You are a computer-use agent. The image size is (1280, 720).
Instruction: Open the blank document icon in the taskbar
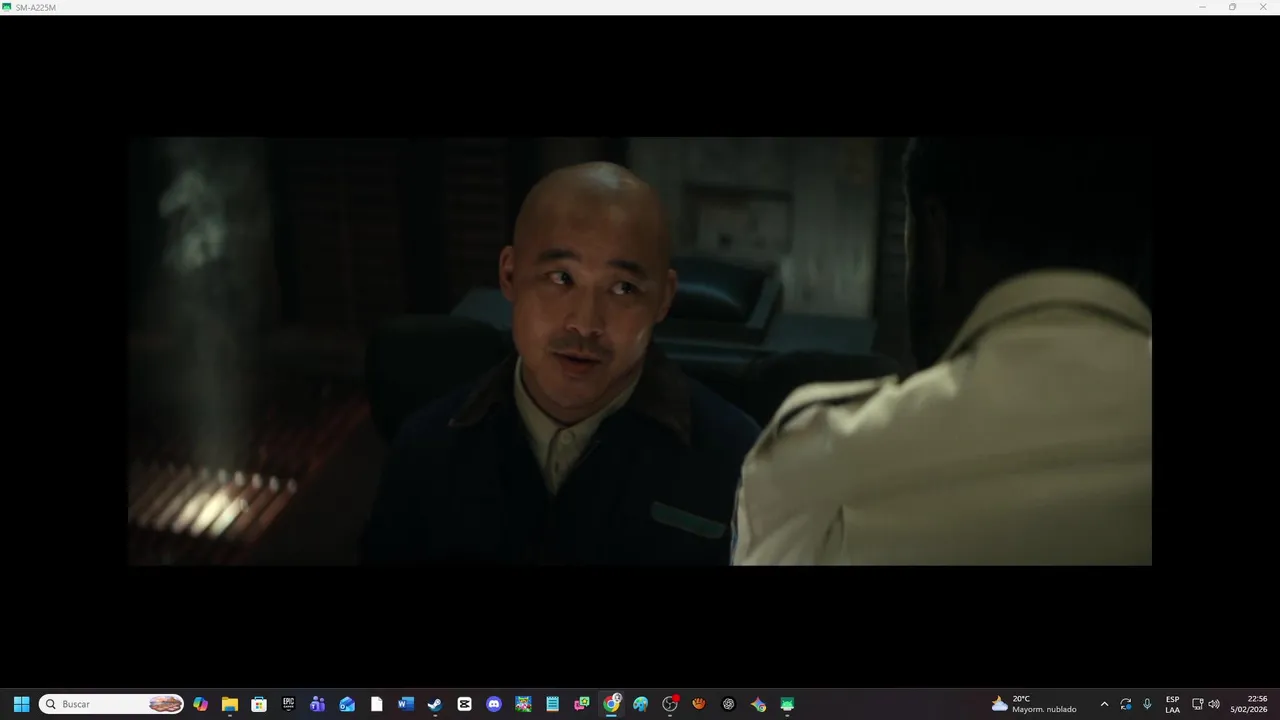pyautogui.click(x=376, y=704)
